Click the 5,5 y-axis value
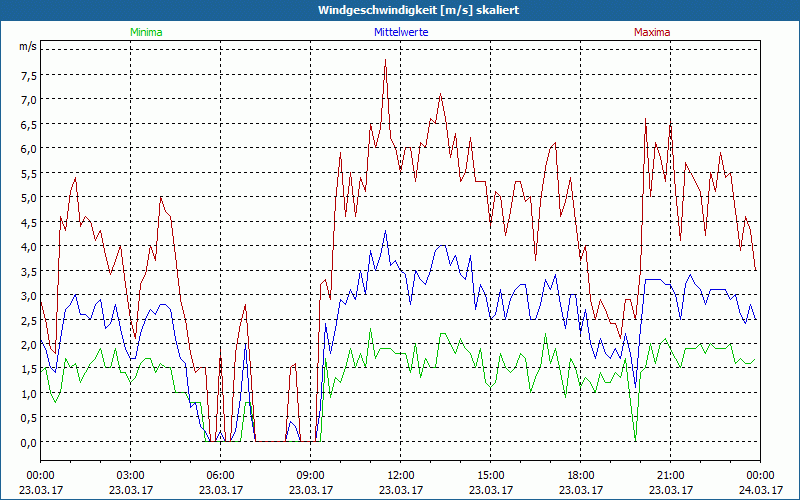This screenshot has height=500, width=800. [x=29, y=173]
